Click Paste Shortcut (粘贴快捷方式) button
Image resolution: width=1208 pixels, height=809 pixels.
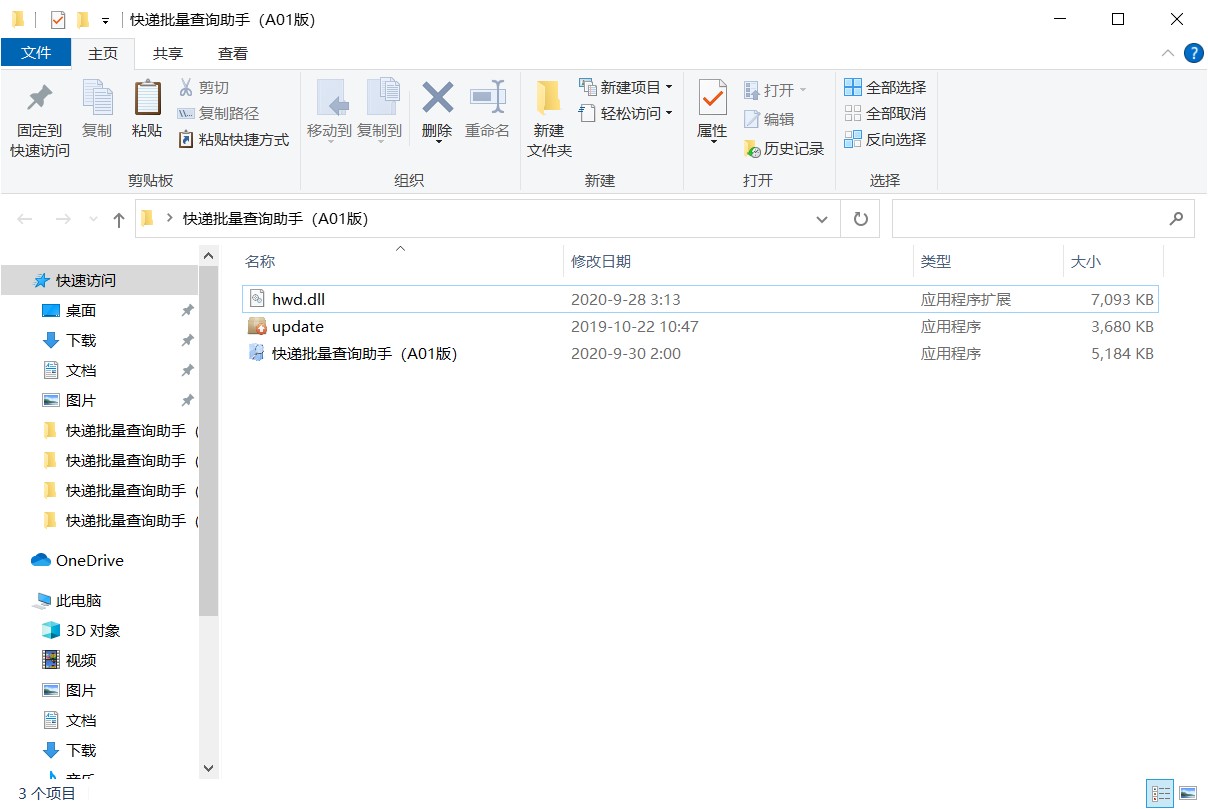click(x=233, y=140)
